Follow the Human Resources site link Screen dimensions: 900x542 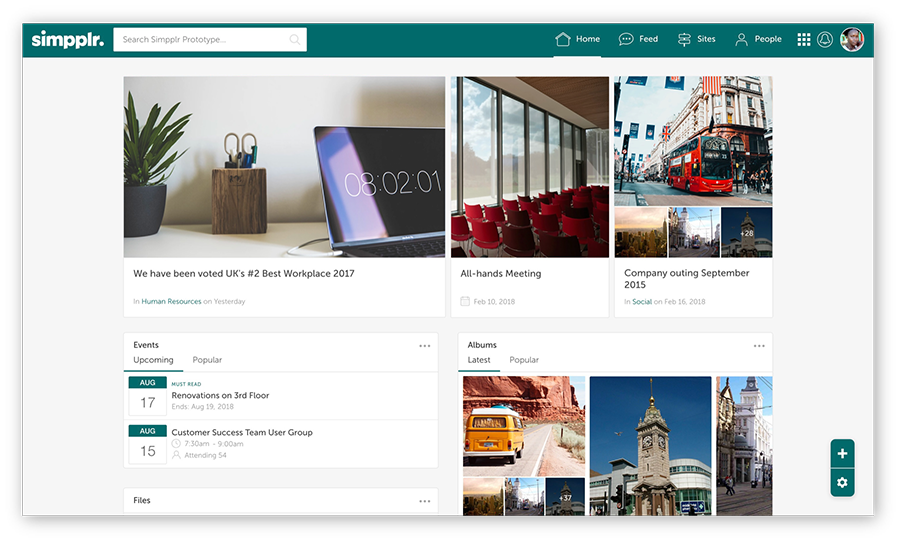[171, 301]
